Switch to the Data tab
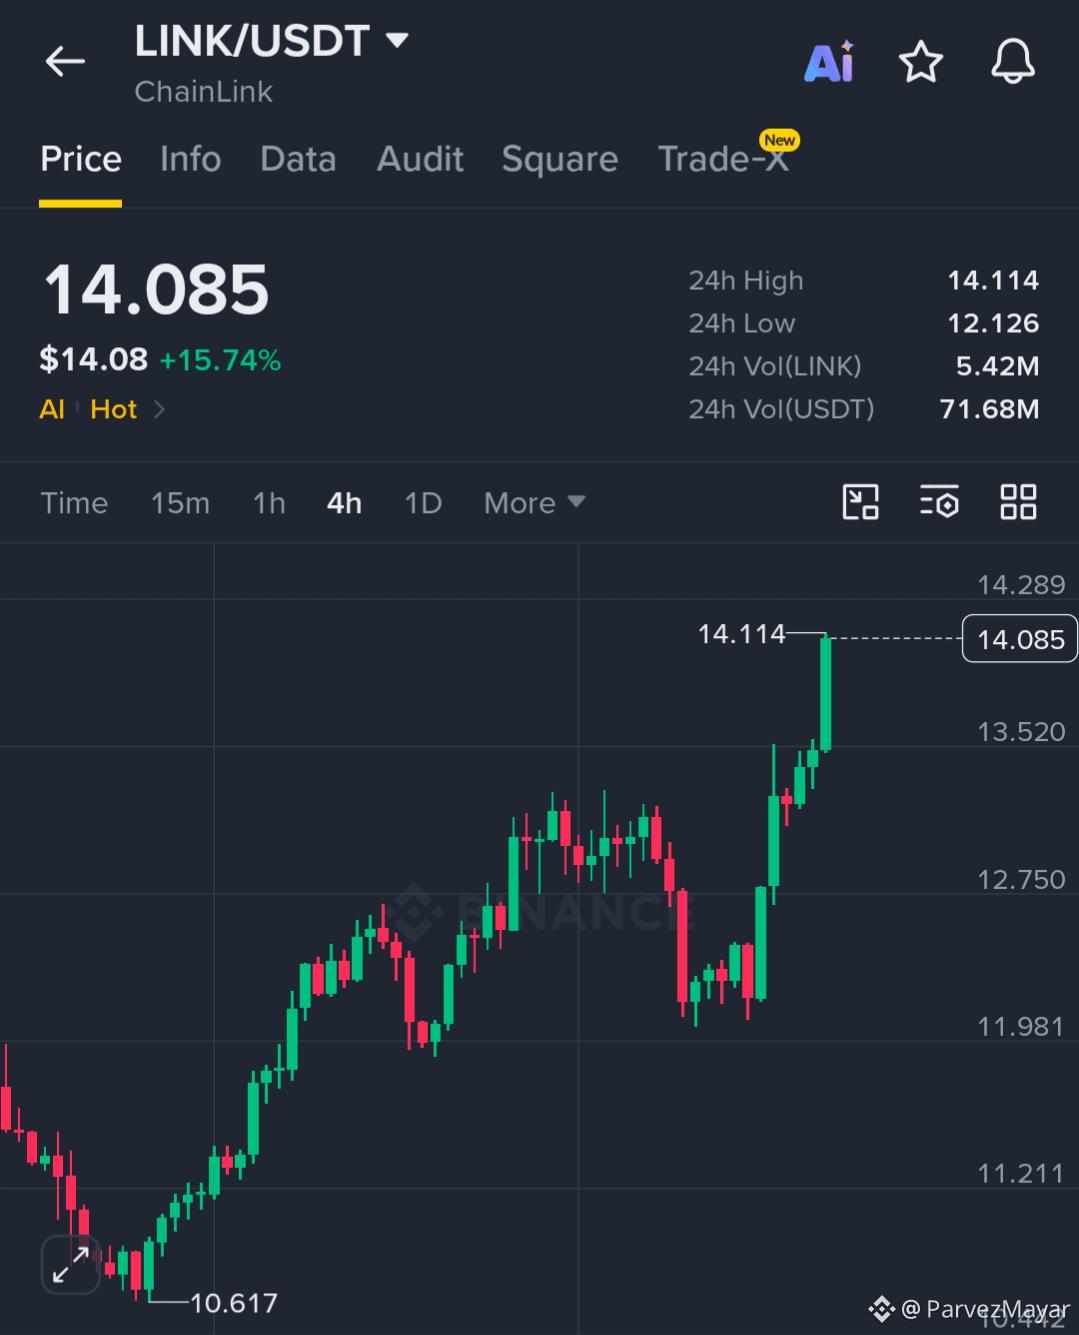 coord(298,159)
